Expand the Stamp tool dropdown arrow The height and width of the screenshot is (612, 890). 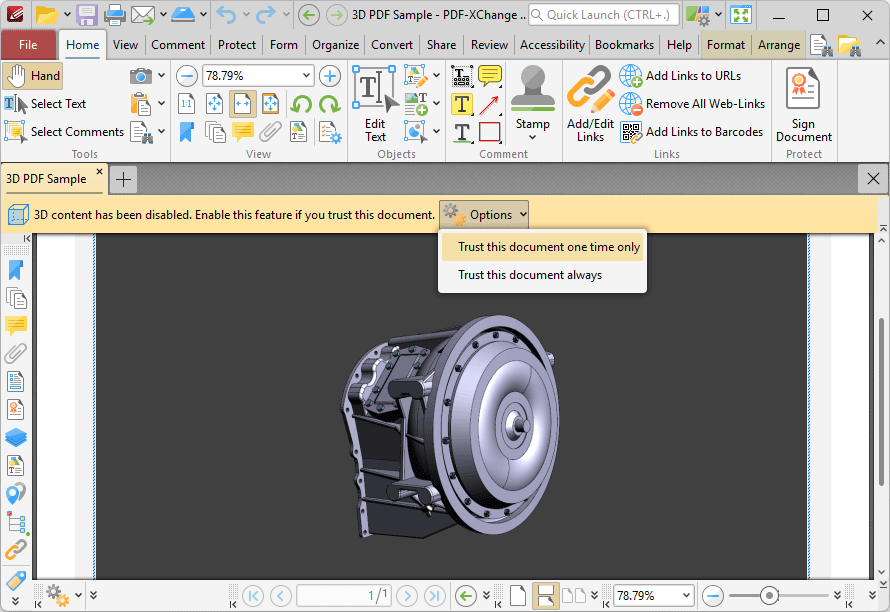coord(533,135)
